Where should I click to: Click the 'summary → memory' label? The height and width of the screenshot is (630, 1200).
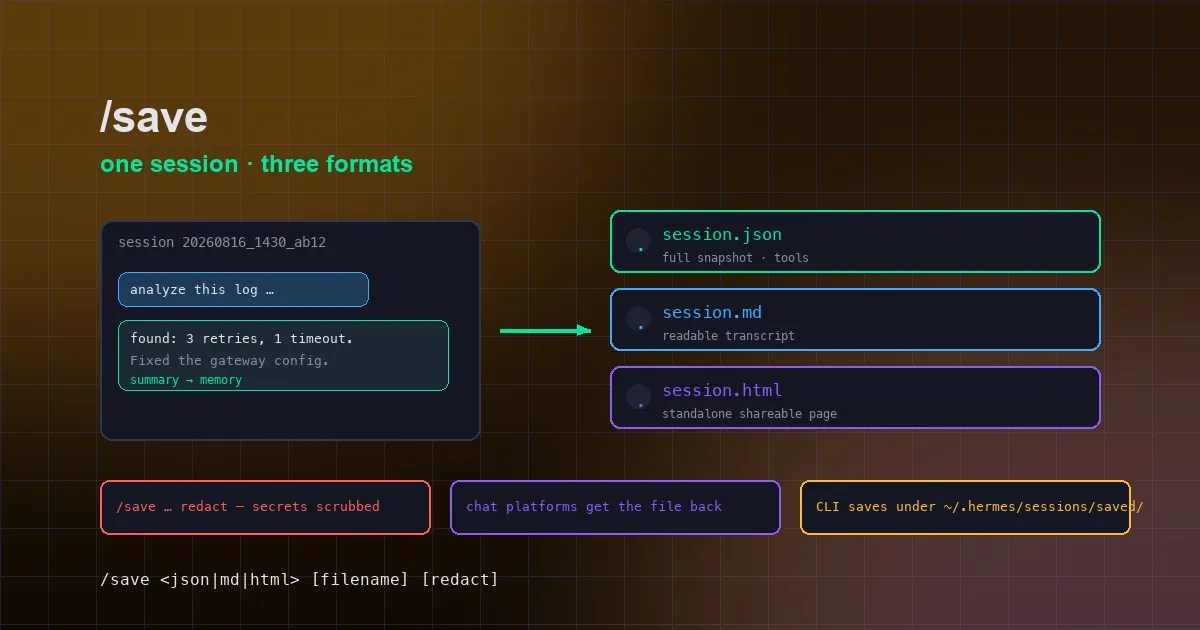pyautogui.click(x=186, y=380)
